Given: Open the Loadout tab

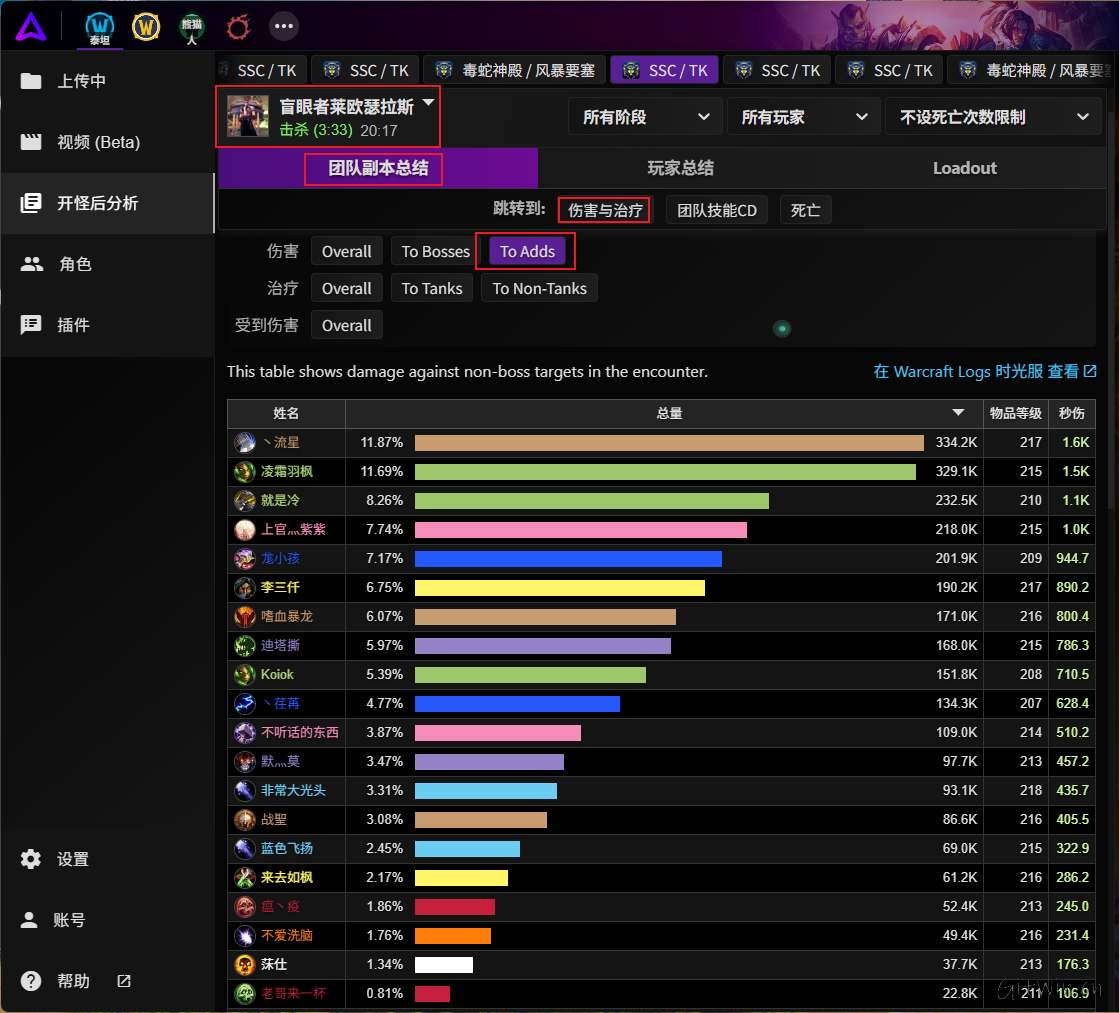Looking at the screenshot, I should point(964,168).
